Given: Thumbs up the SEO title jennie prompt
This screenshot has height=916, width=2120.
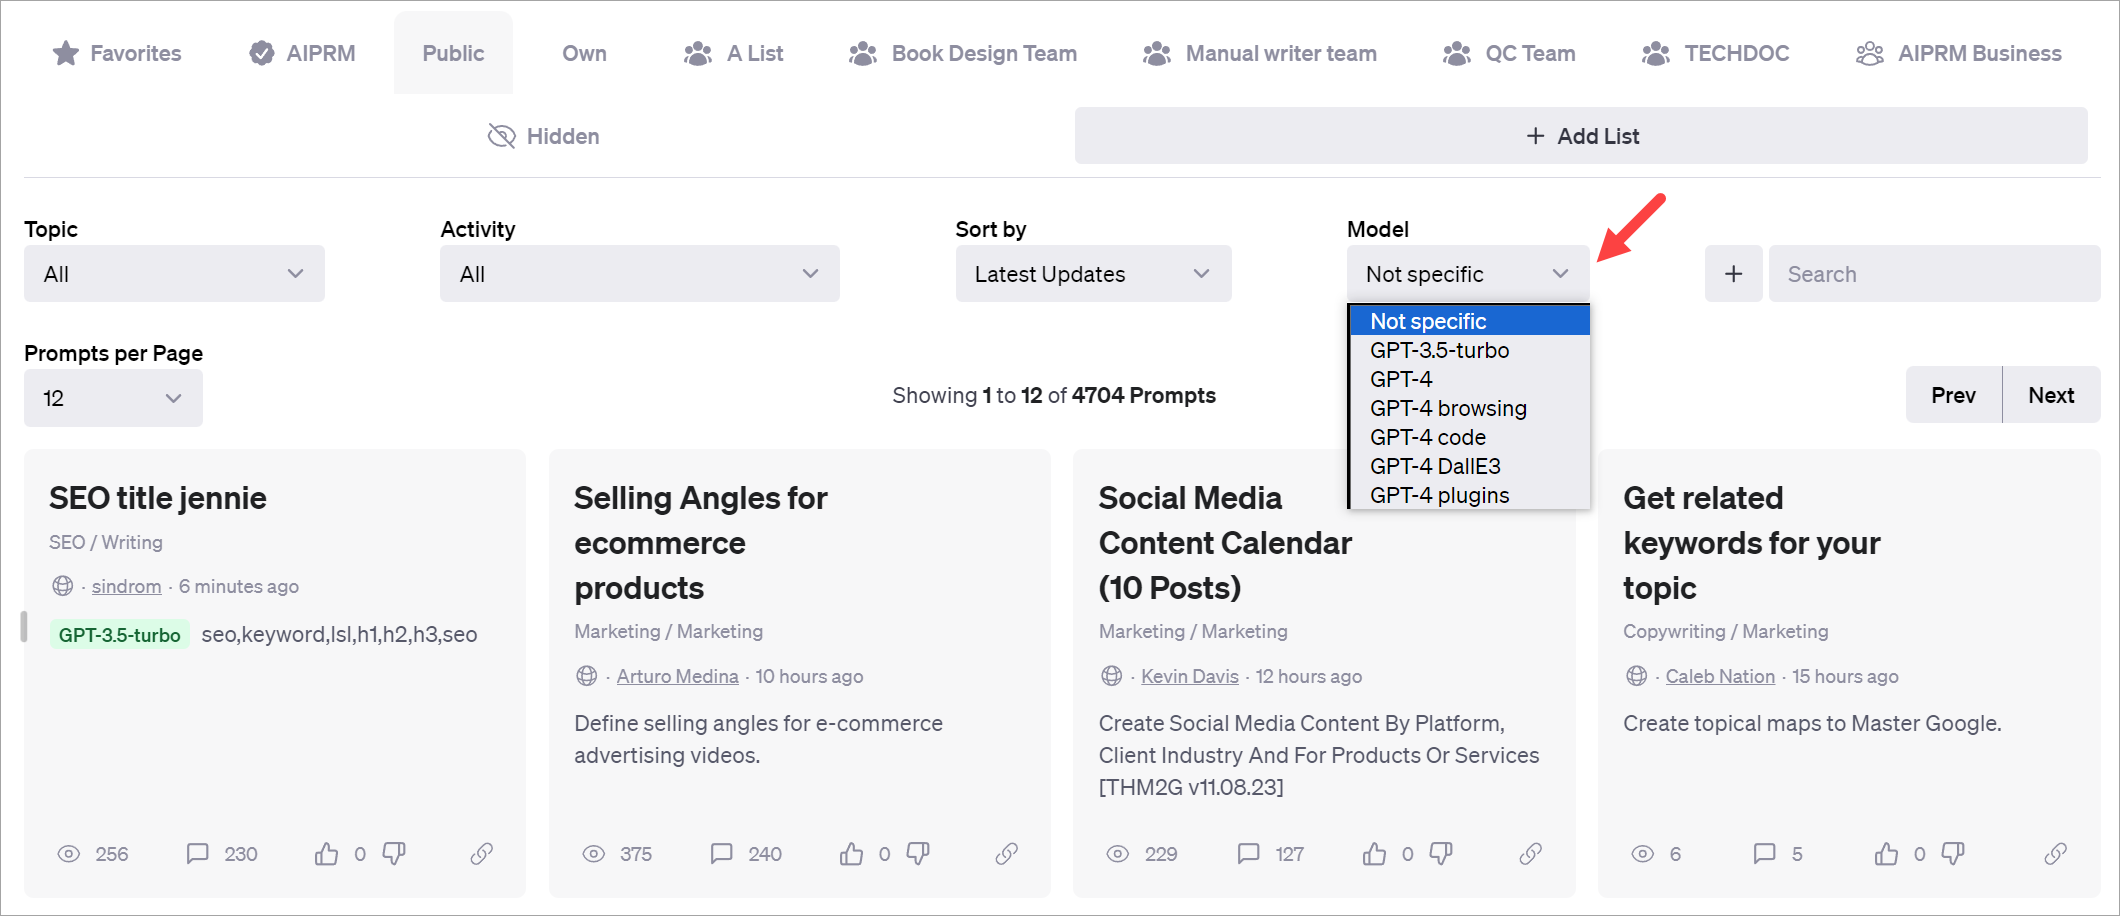Looking at the screenshot, I should pos(326,853).
